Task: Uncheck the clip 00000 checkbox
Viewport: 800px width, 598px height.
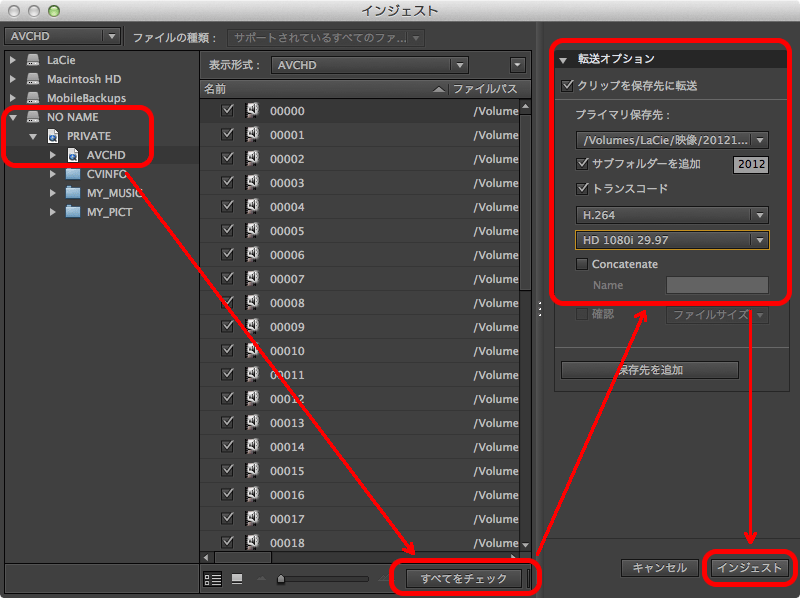Action: (x=228, y=111)
